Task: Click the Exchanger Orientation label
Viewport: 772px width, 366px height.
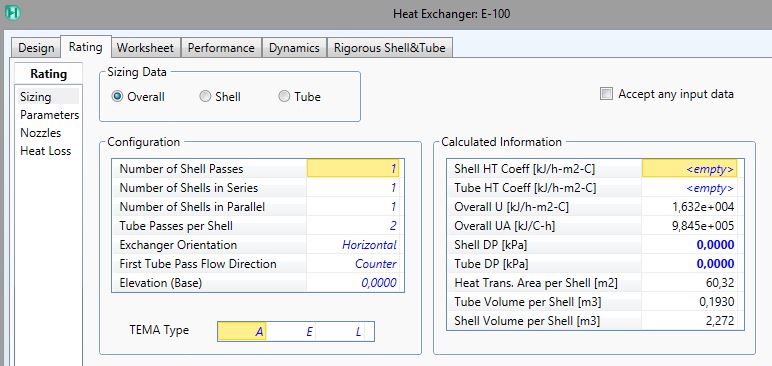Action: (178, 245)
